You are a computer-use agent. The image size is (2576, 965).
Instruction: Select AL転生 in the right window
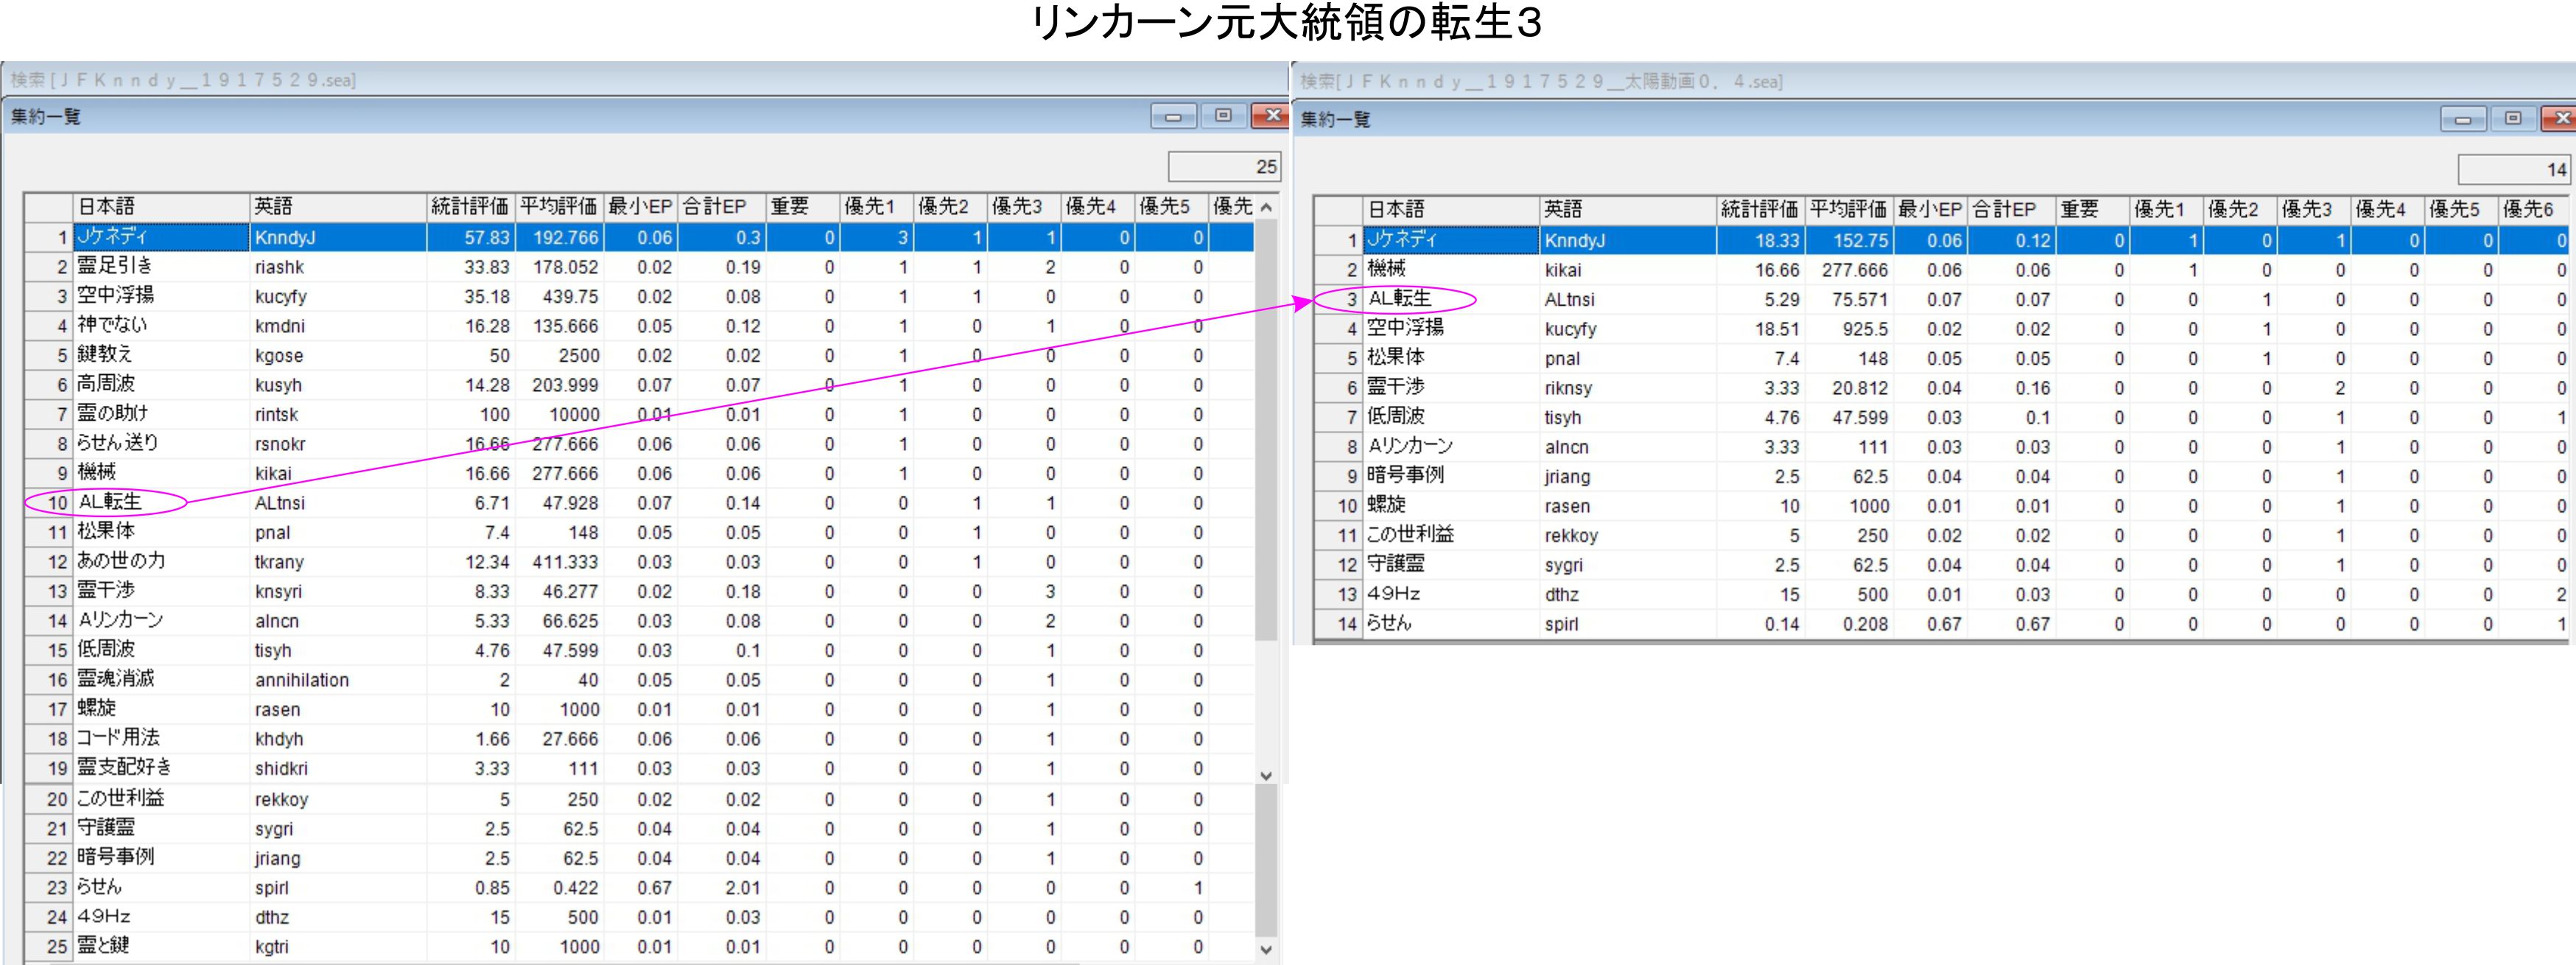1942,299
